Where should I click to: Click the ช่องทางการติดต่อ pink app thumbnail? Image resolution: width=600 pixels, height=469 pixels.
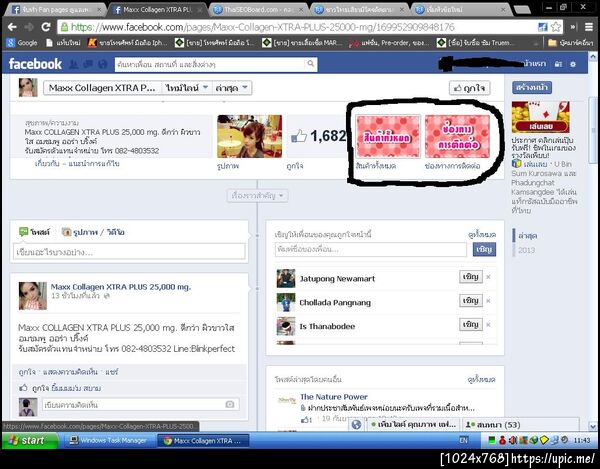[x=457, y=136]
